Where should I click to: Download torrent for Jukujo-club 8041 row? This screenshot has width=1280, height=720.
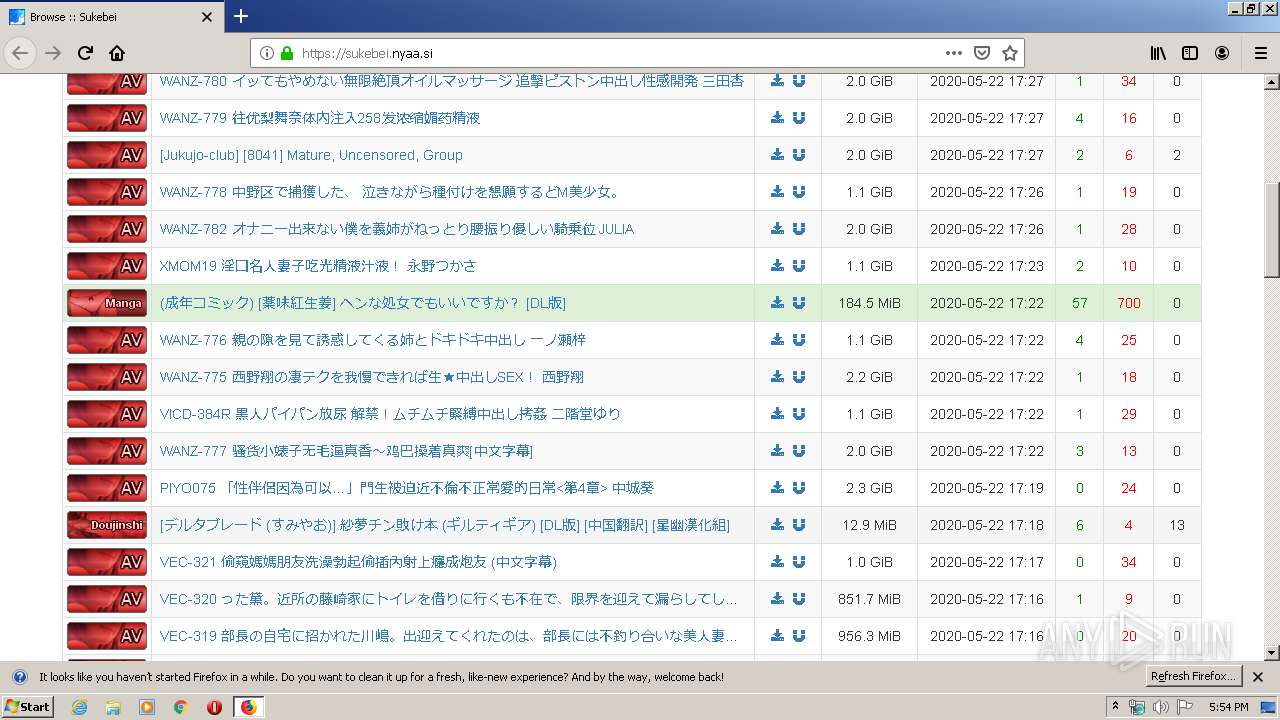pos(777,155)
